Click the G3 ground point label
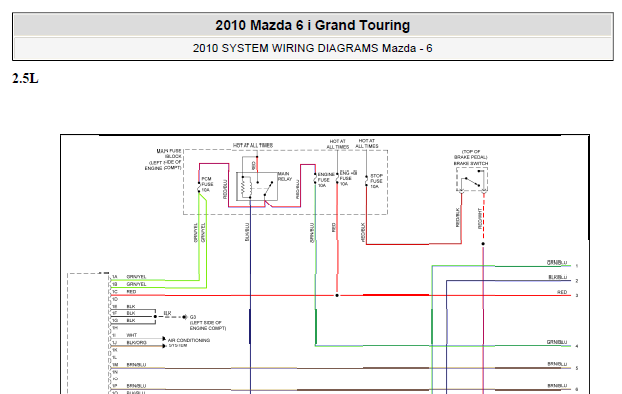Viewport: 622px width, 394px height. 193,317
